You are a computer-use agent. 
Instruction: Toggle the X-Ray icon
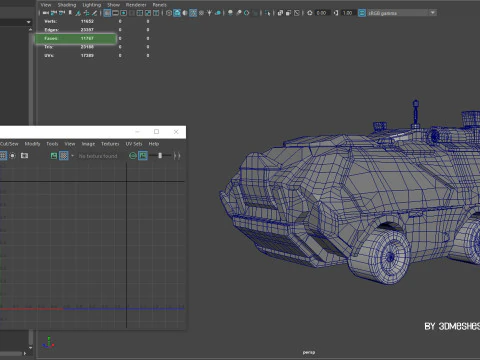[x=280, y=13]
